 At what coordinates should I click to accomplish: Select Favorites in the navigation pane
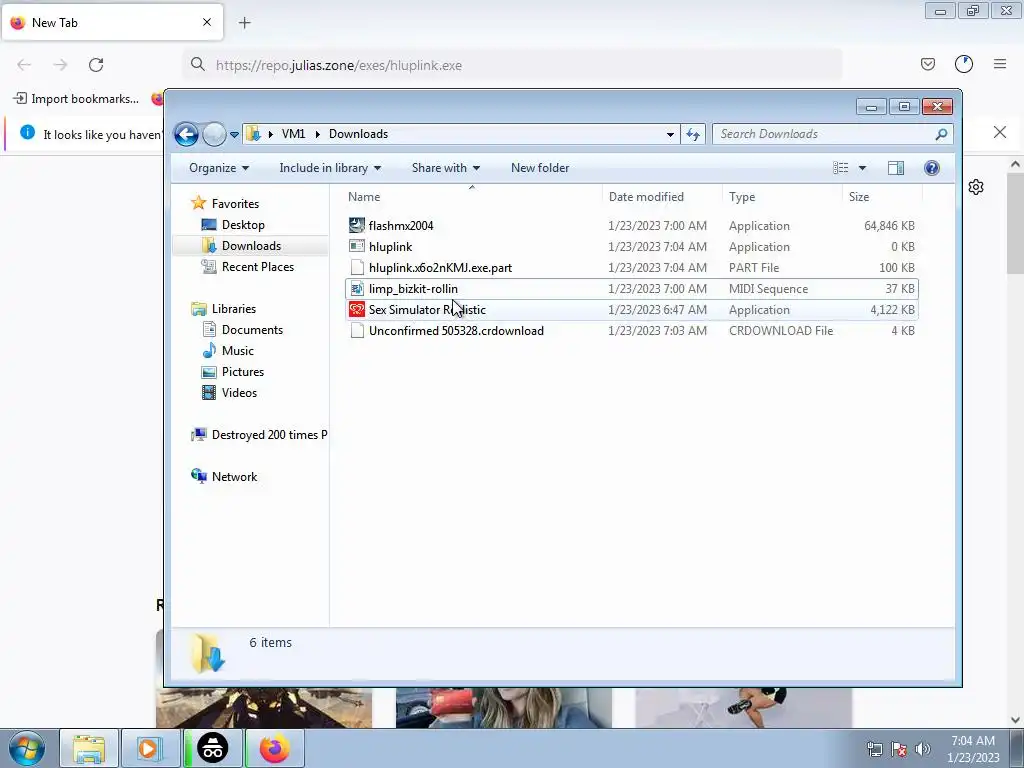coord(235,204)
